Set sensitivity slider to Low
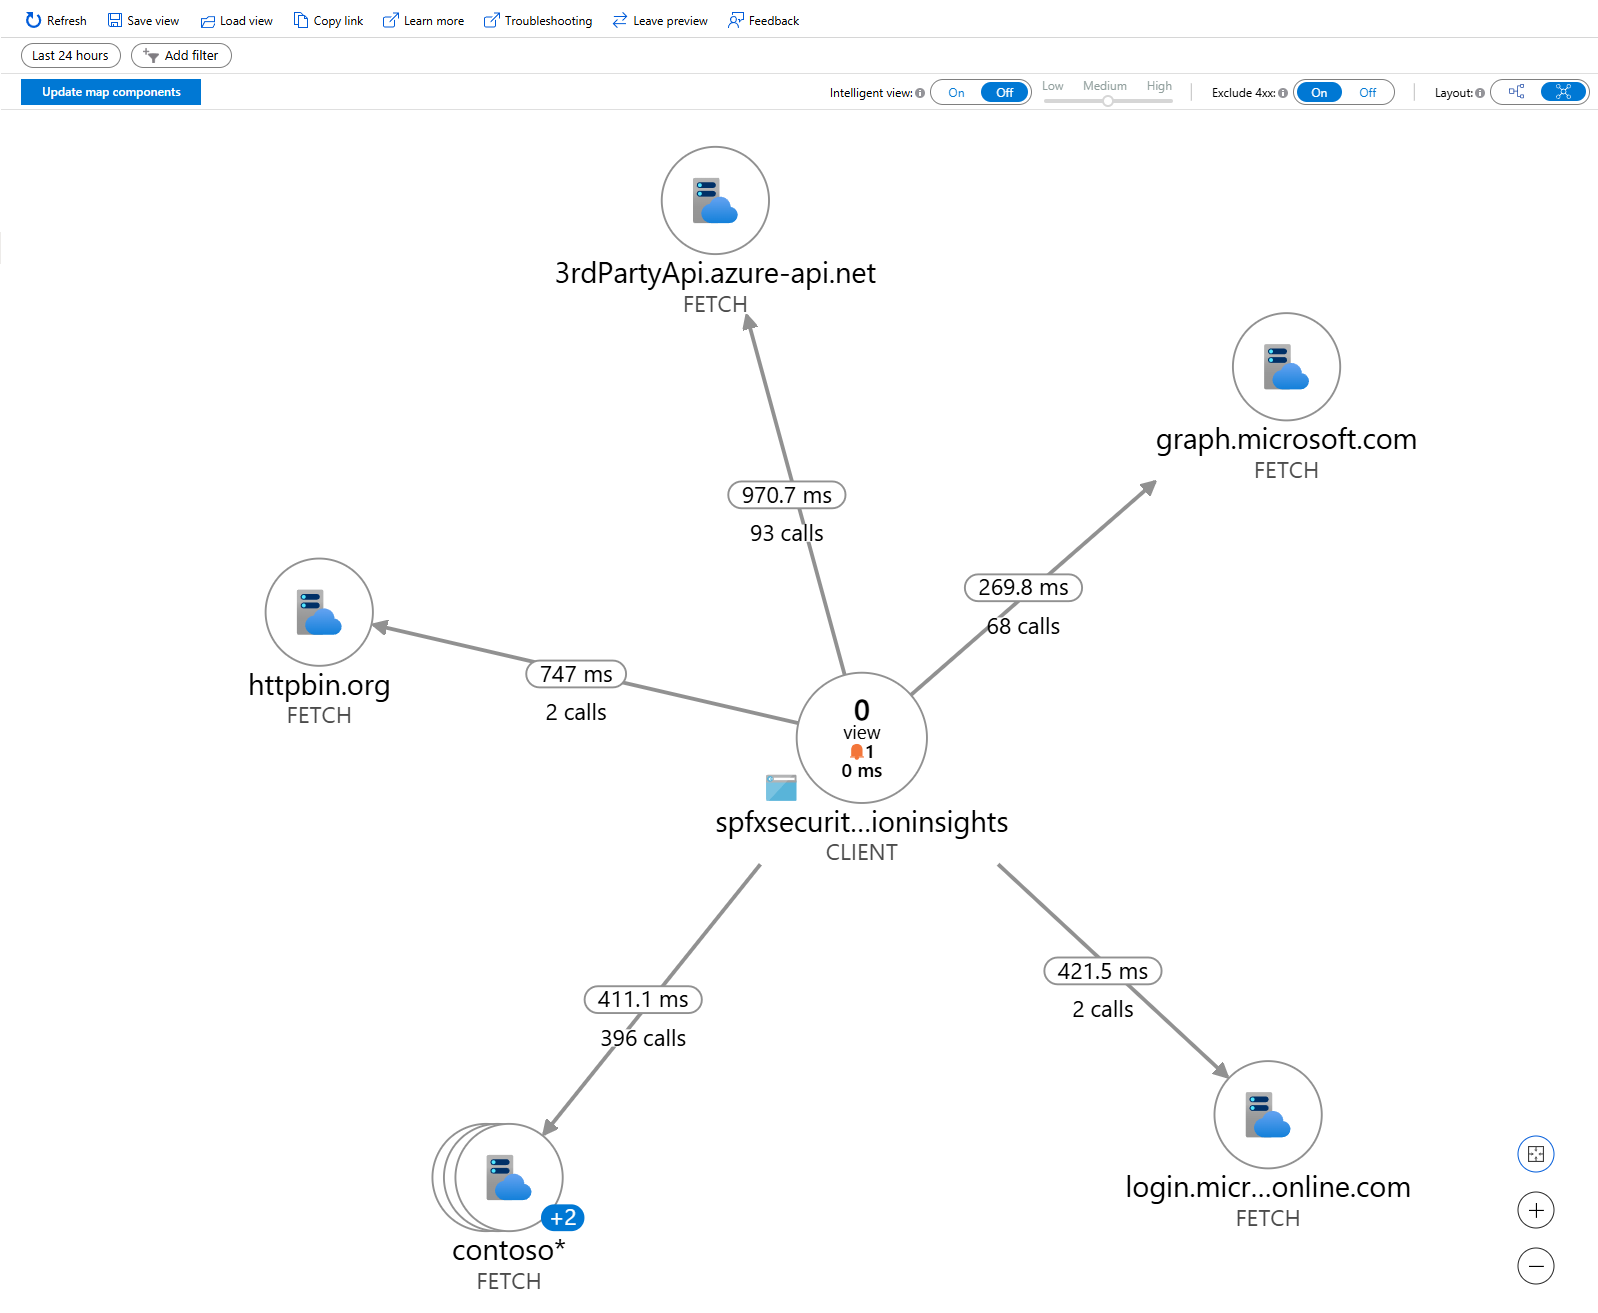 1052,87
